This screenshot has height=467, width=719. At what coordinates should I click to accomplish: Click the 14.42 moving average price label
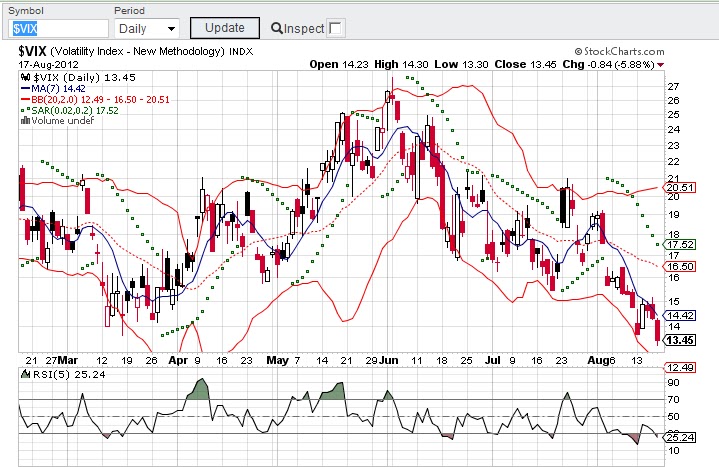[x=680, y=316]
